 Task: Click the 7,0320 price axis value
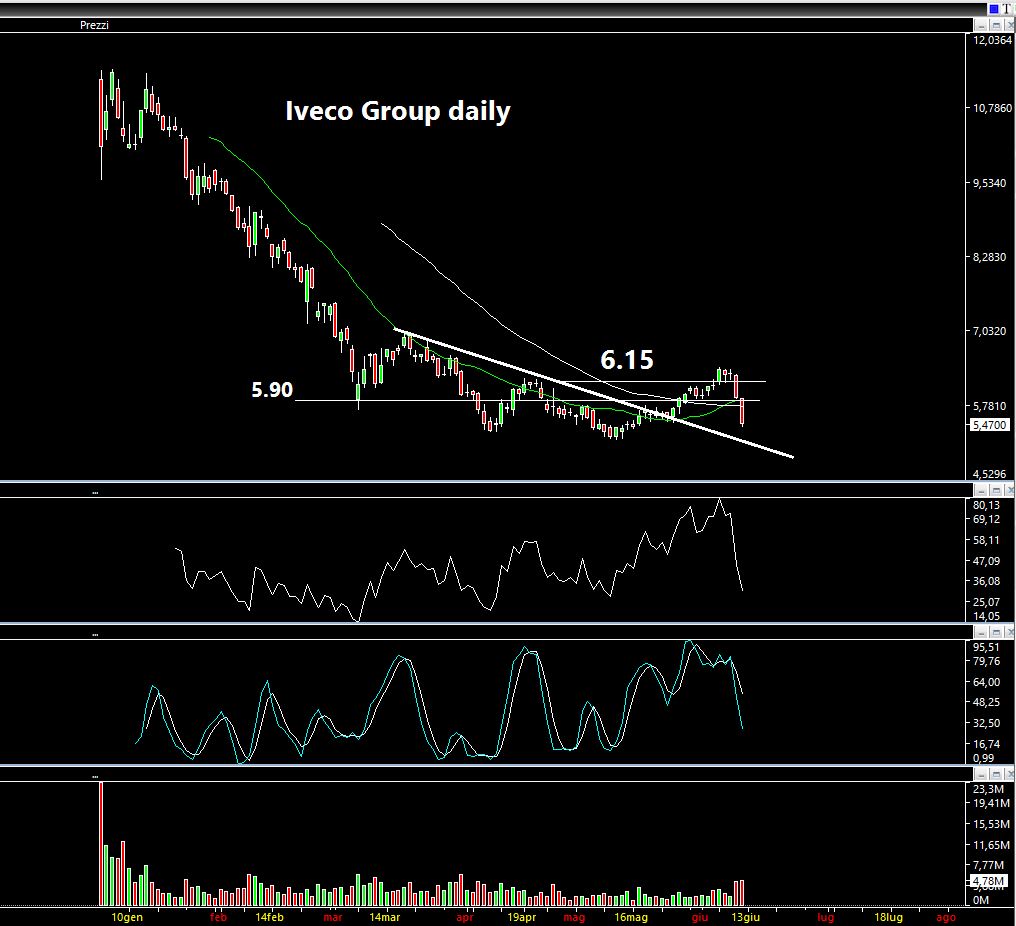(989, 331)
